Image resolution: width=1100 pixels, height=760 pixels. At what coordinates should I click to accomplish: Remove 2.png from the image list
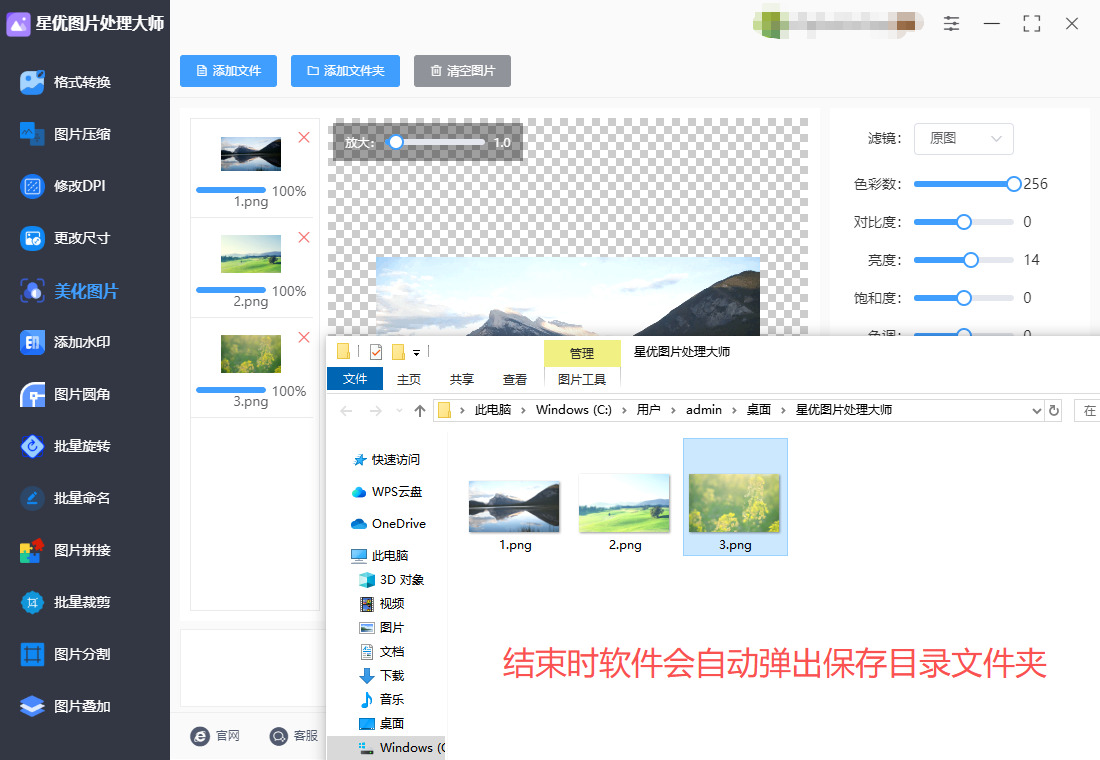click(304, 237)
